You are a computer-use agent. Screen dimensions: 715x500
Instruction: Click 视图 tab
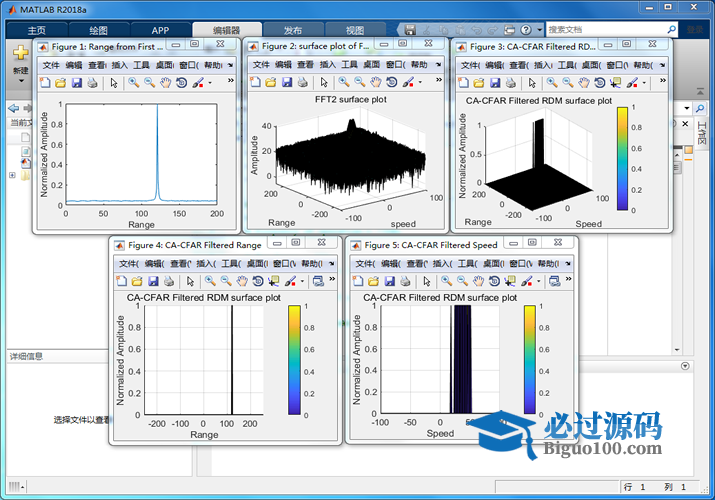click(355, 30)
